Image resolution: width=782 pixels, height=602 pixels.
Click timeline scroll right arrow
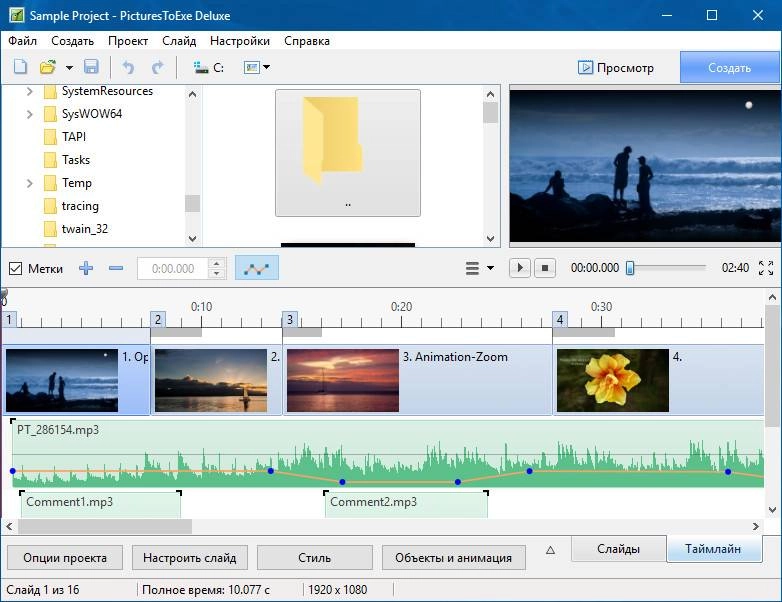756,526
